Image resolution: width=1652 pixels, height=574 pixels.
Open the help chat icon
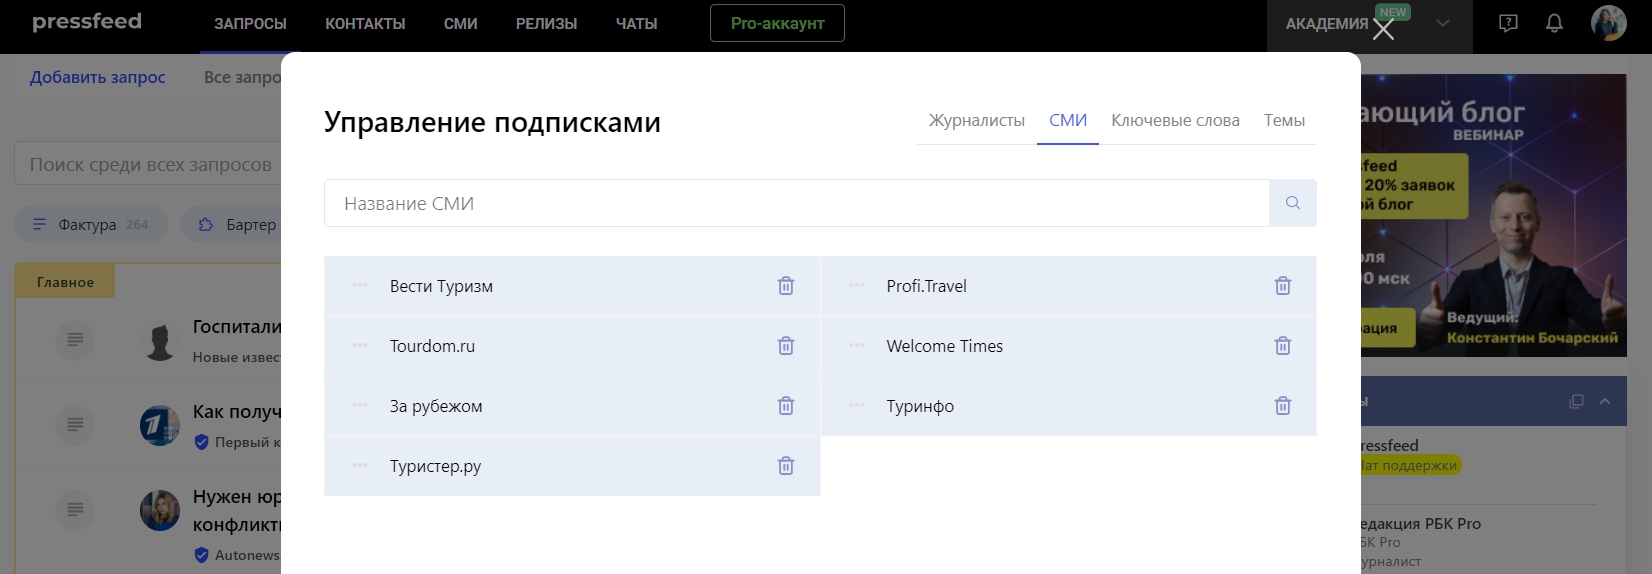point(1508,23)
